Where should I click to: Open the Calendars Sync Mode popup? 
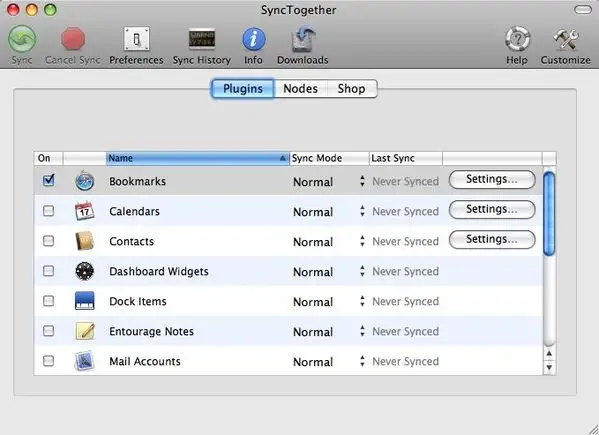pyautogui.click(x=329, y=212)
